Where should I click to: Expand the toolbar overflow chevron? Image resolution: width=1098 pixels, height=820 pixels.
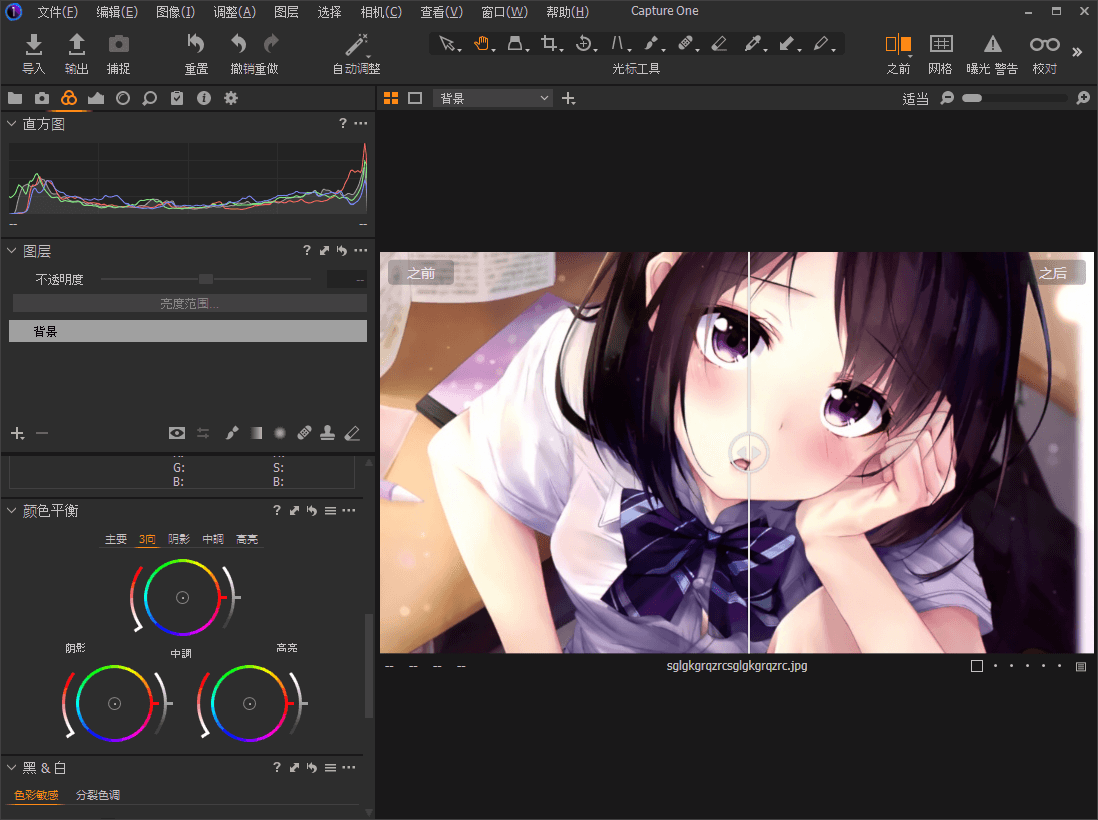coord(1077,52)
